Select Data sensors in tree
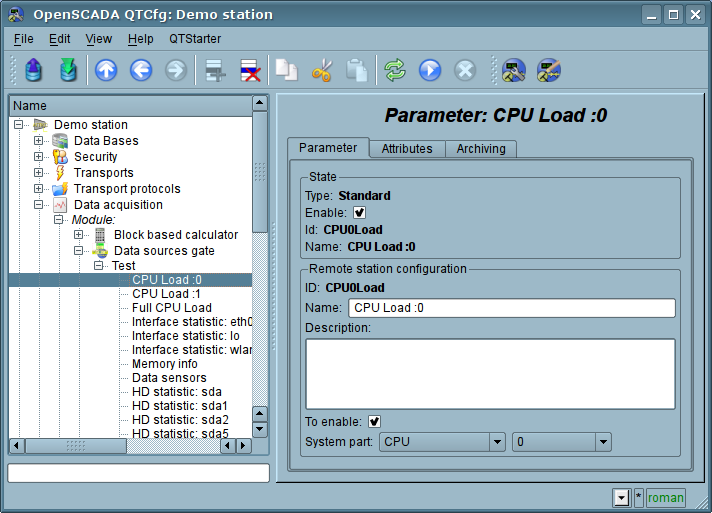 click(169, 378)
